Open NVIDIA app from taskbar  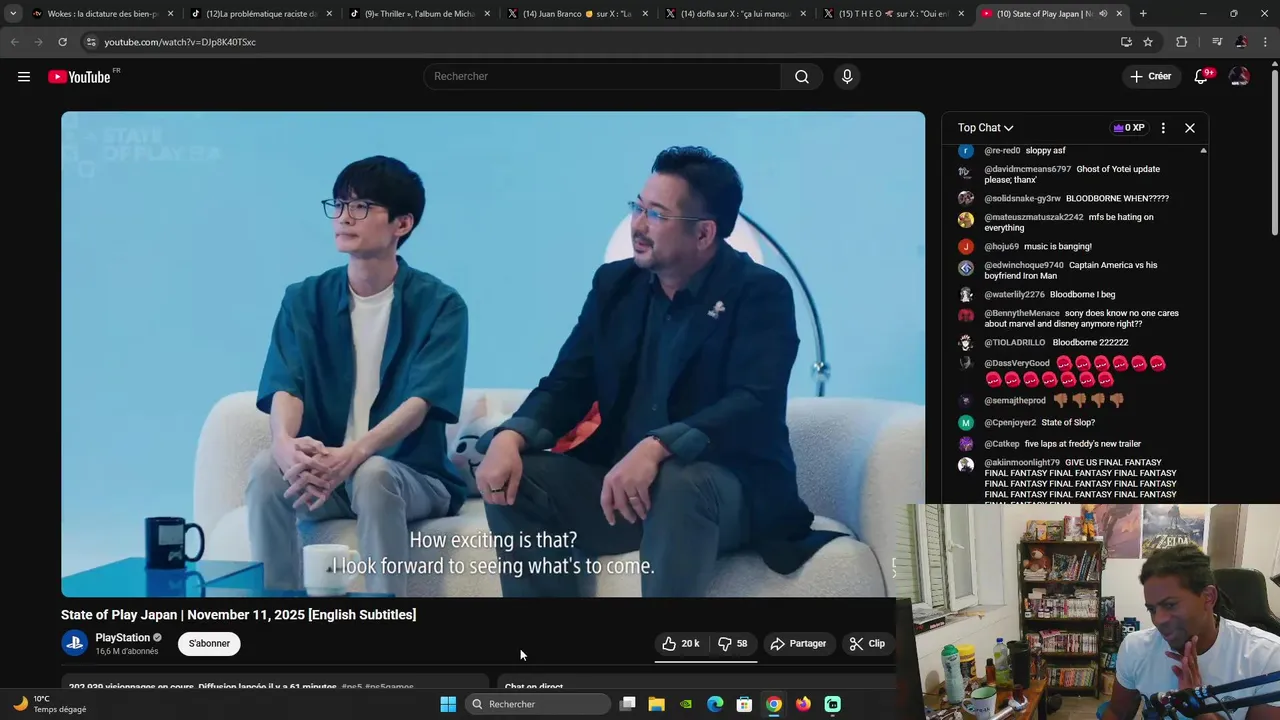(x=686, y=704)
